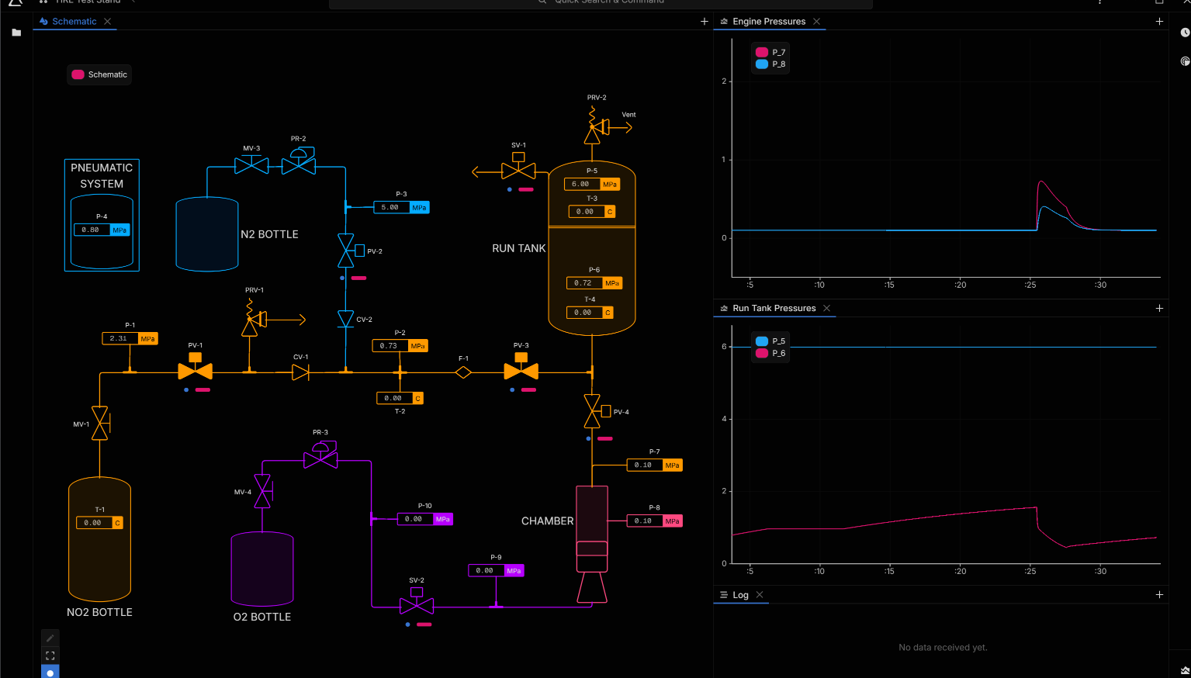Click the P-3 value display 5.00 MPa
This screenshot has width=1191, height=678.
401,207
